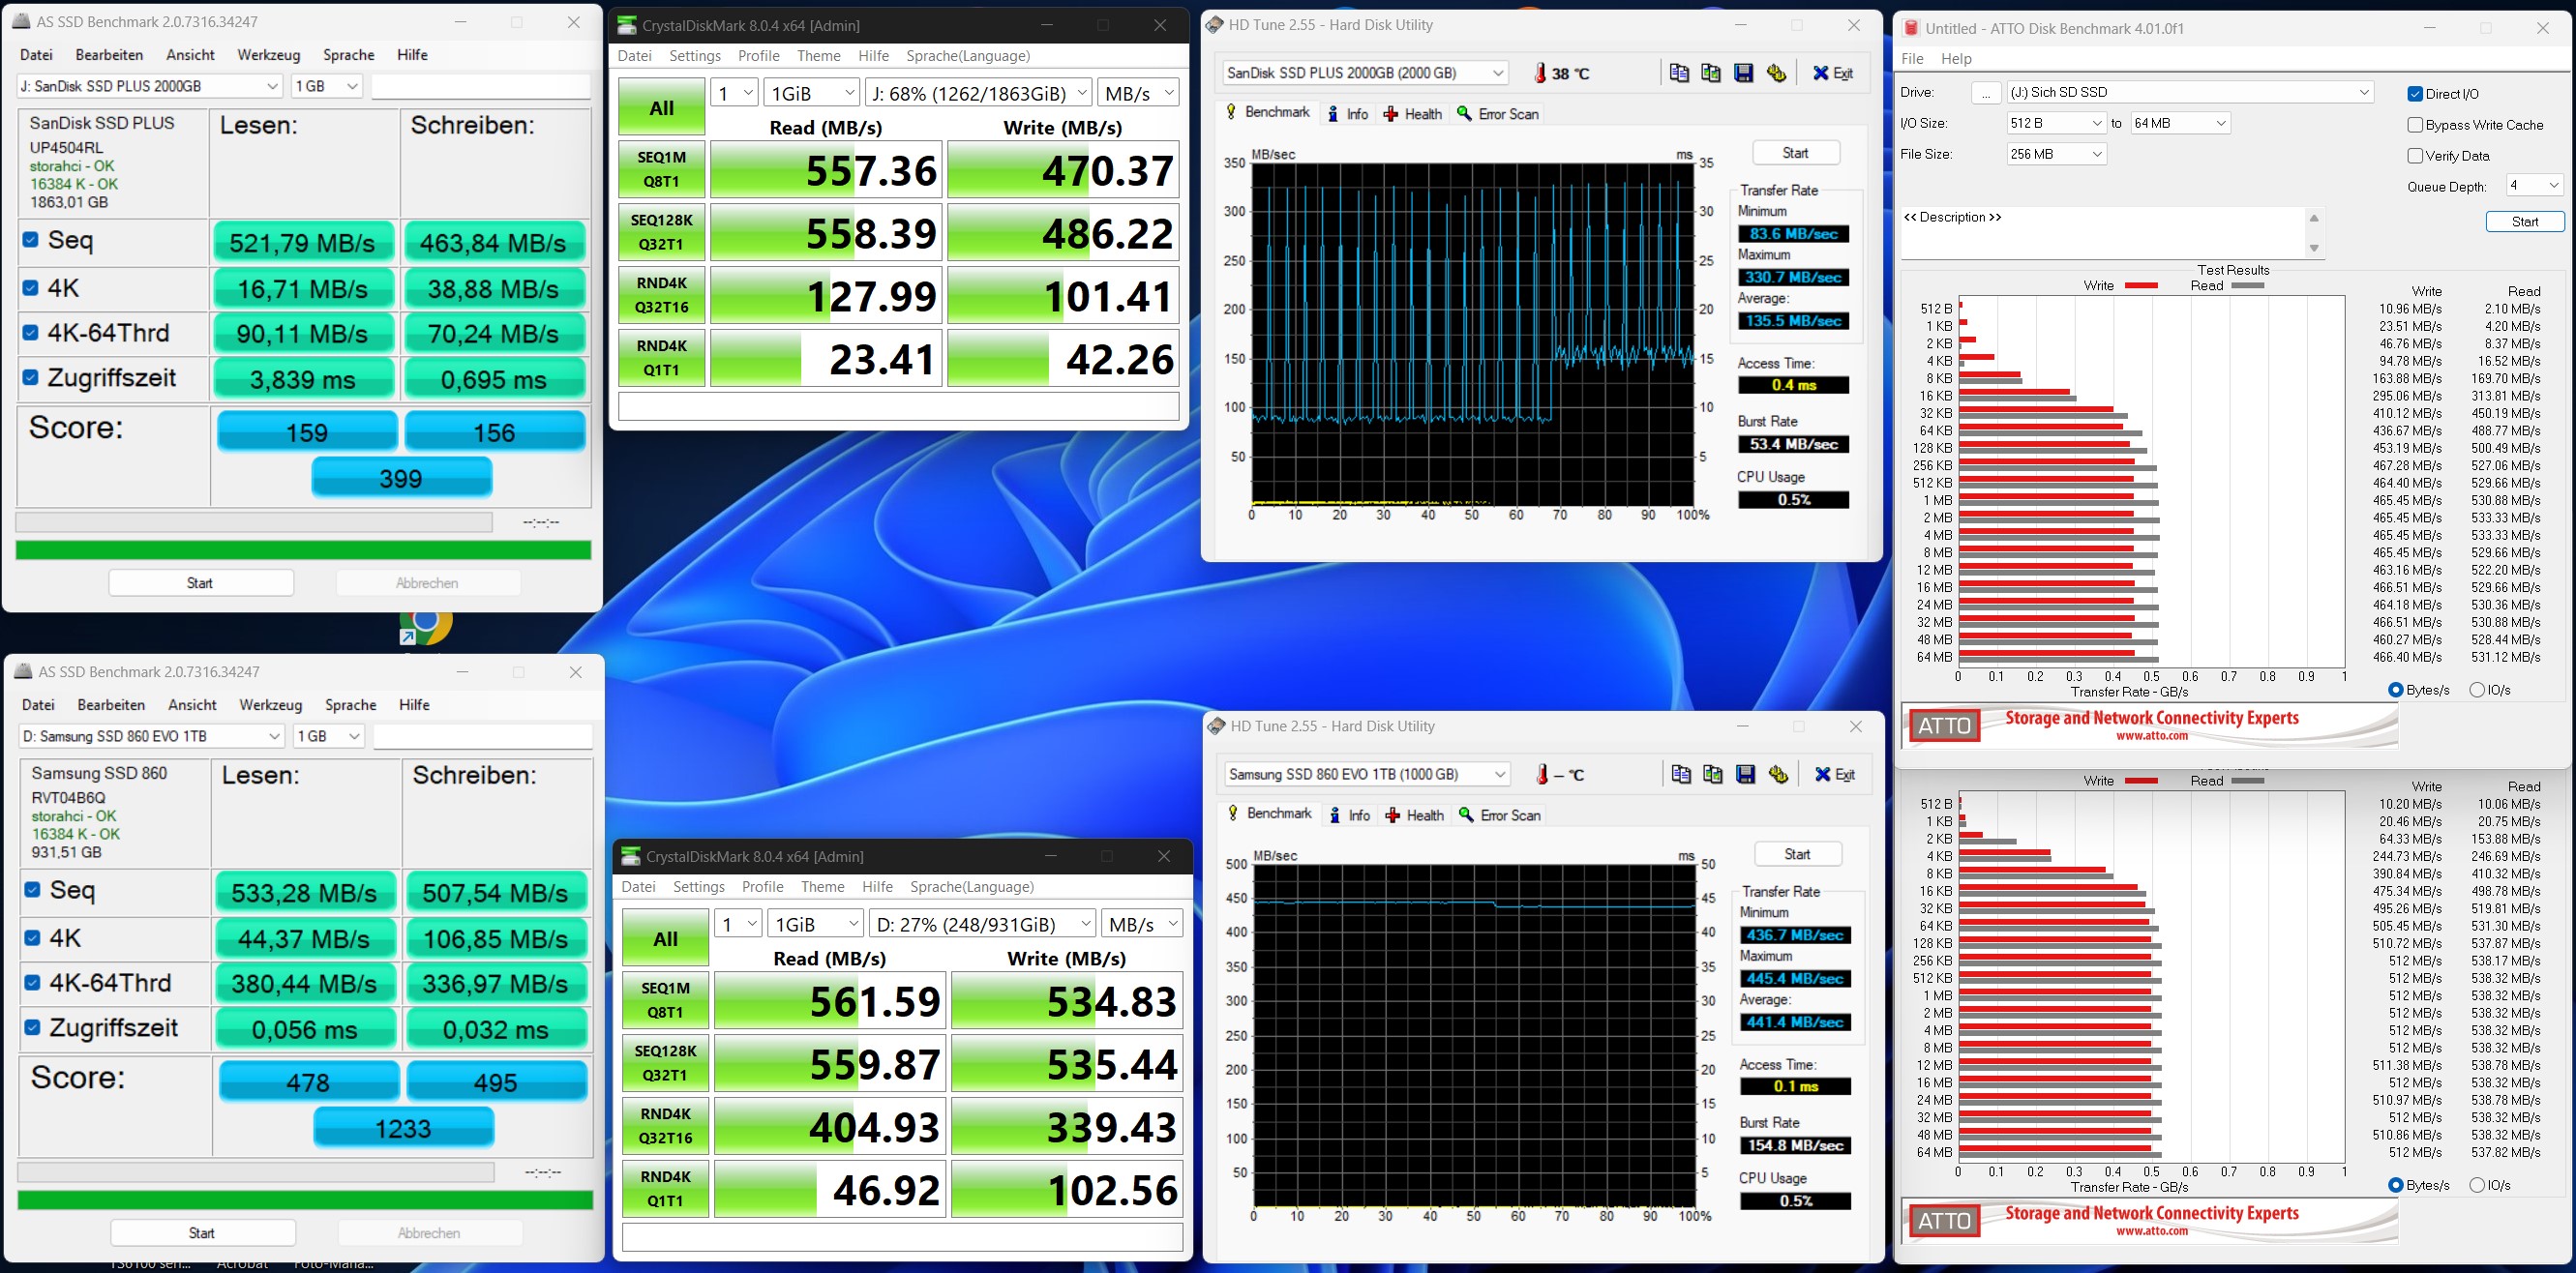Click the Exit X in bottom HD Tune
The image size is (2576, 1273).
click(x=1834, y=774)
